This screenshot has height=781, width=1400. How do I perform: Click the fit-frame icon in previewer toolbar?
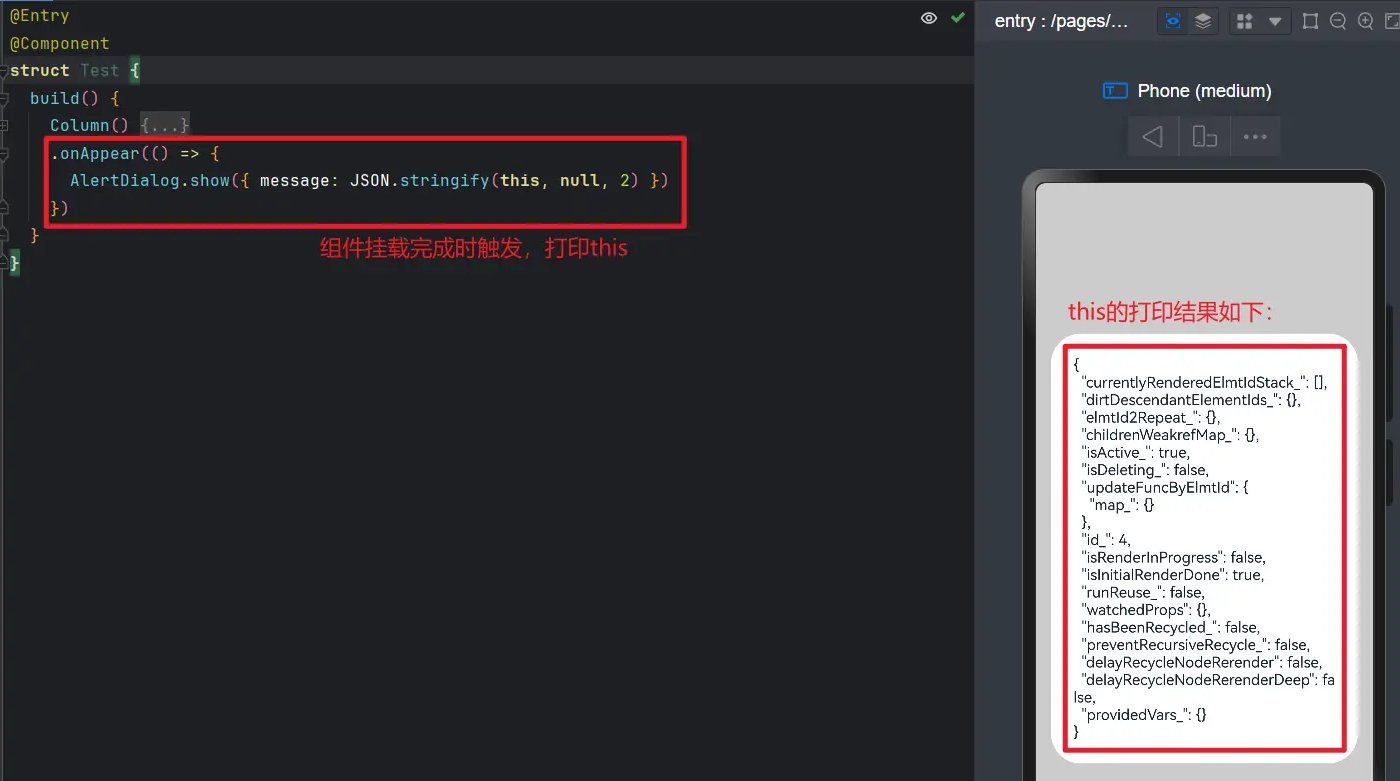[x=1310, y=21]
